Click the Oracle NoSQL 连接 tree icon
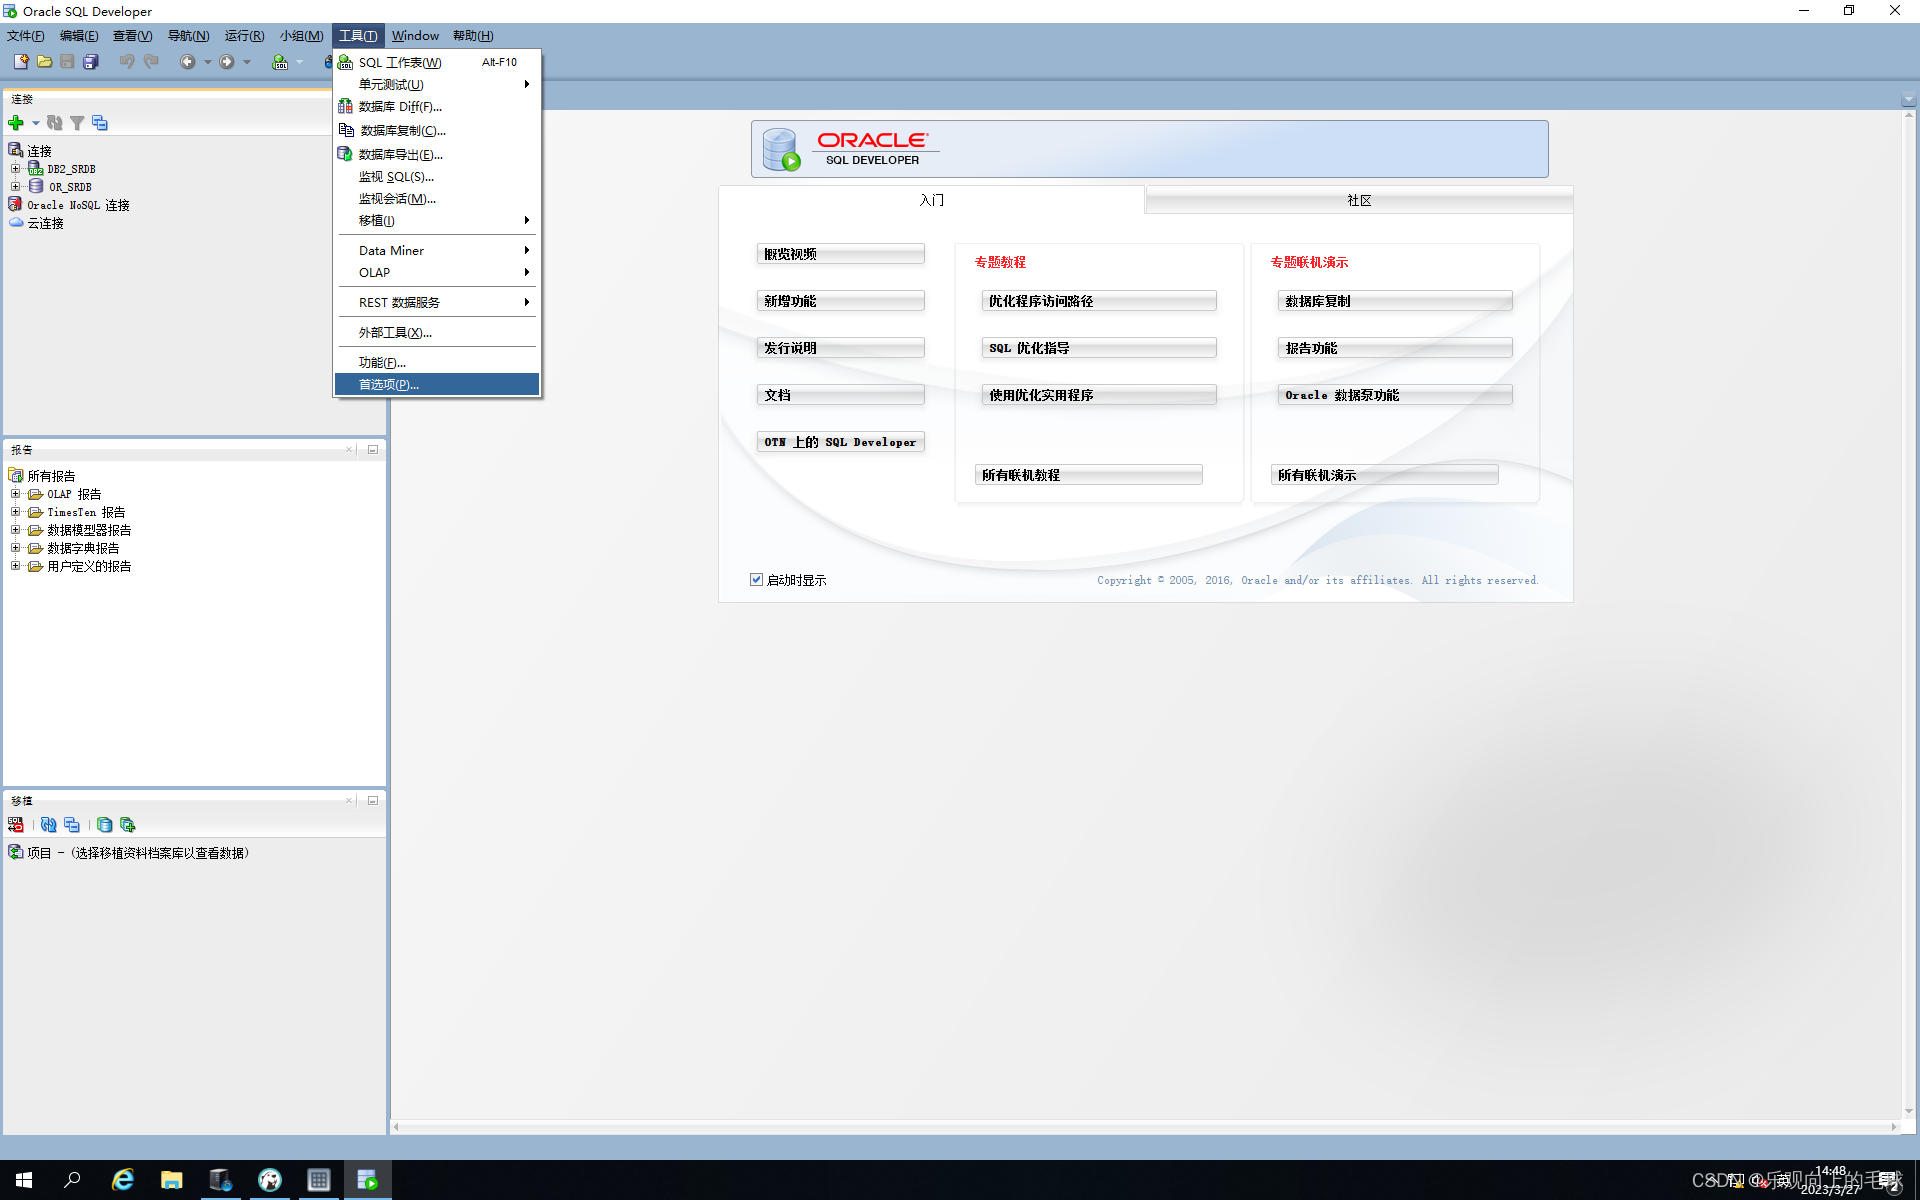The image size is (1920, 1200). 16,205
